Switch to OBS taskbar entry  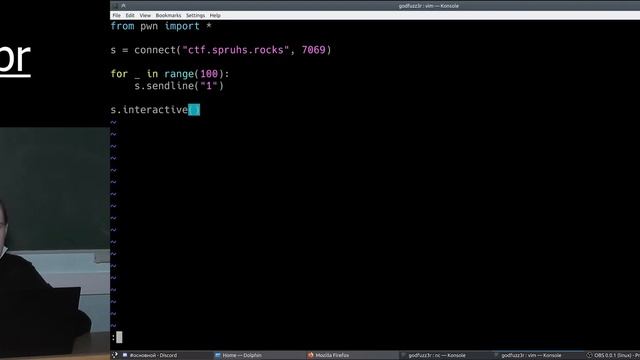click(x=613, y=355)
